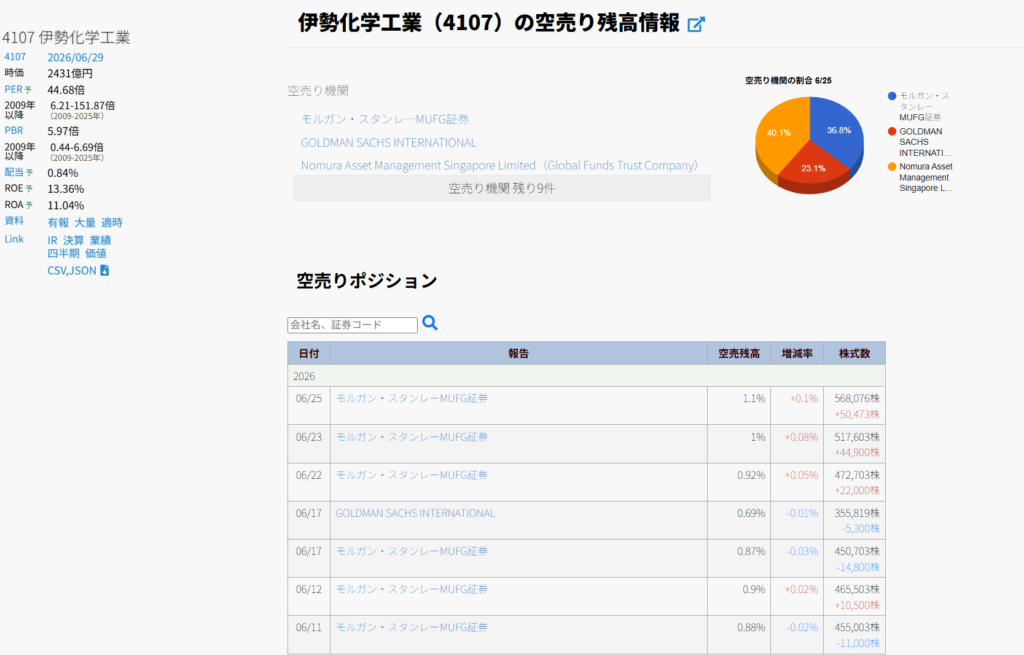Open the IR link
The width and height of the screenshot is (1024, 655).
52,240
